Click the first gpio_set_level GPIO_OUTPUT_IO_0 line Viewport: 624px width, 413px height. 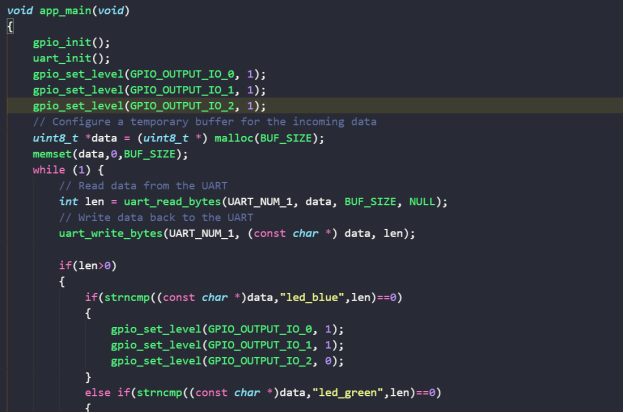click(x=149, y=74)
